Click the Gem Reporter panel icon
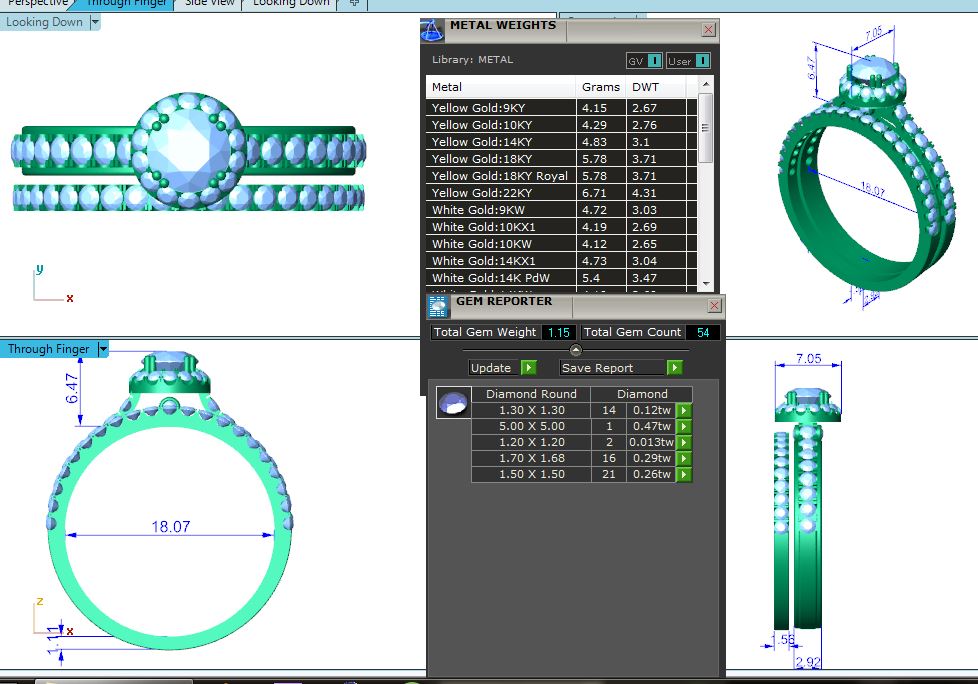The height and width of the screenshot is (684, 978). (438, 306)
